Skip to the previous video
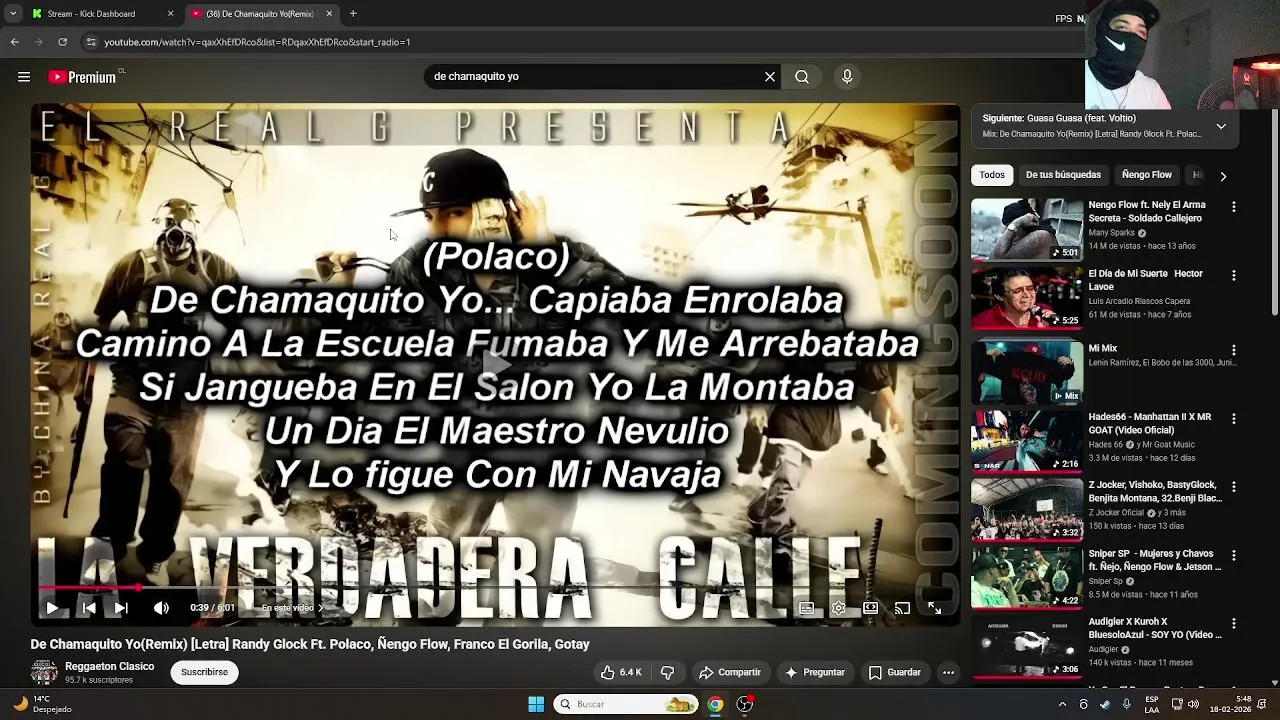 [88, 608]
